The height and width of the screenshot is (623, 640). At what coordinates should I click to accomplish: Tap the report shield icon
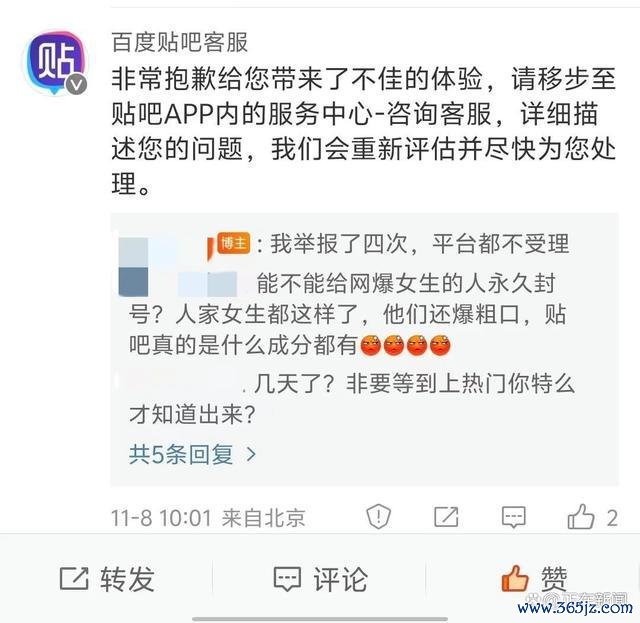(x=378, y=517)
